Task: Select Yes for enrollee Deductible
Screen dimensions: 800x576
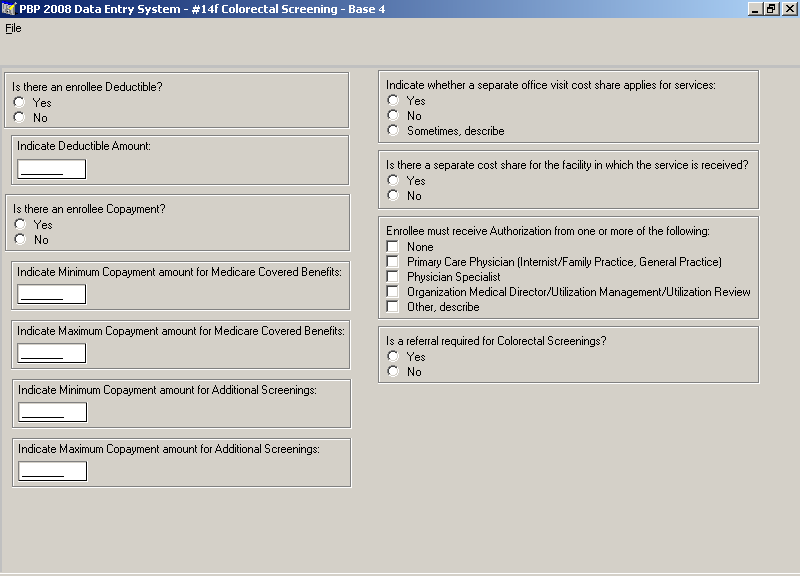Action: coord(19,102)
